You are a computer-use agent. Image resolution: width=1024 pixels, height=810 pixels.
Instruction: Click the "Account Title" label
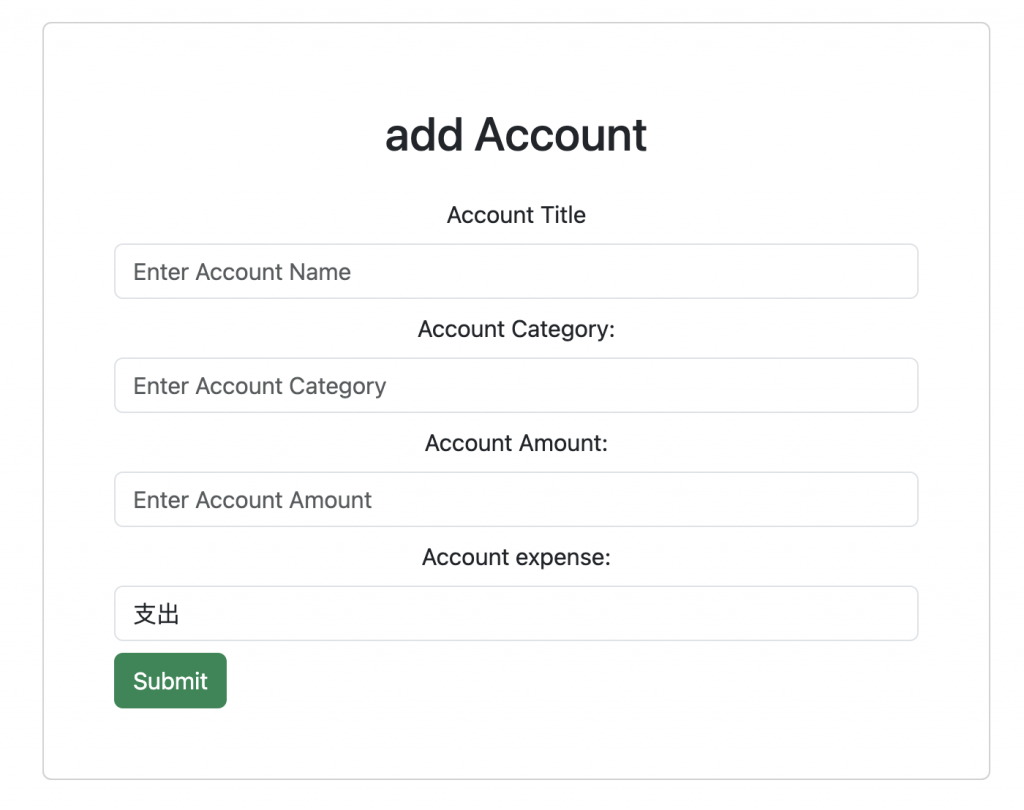(516, 215)
